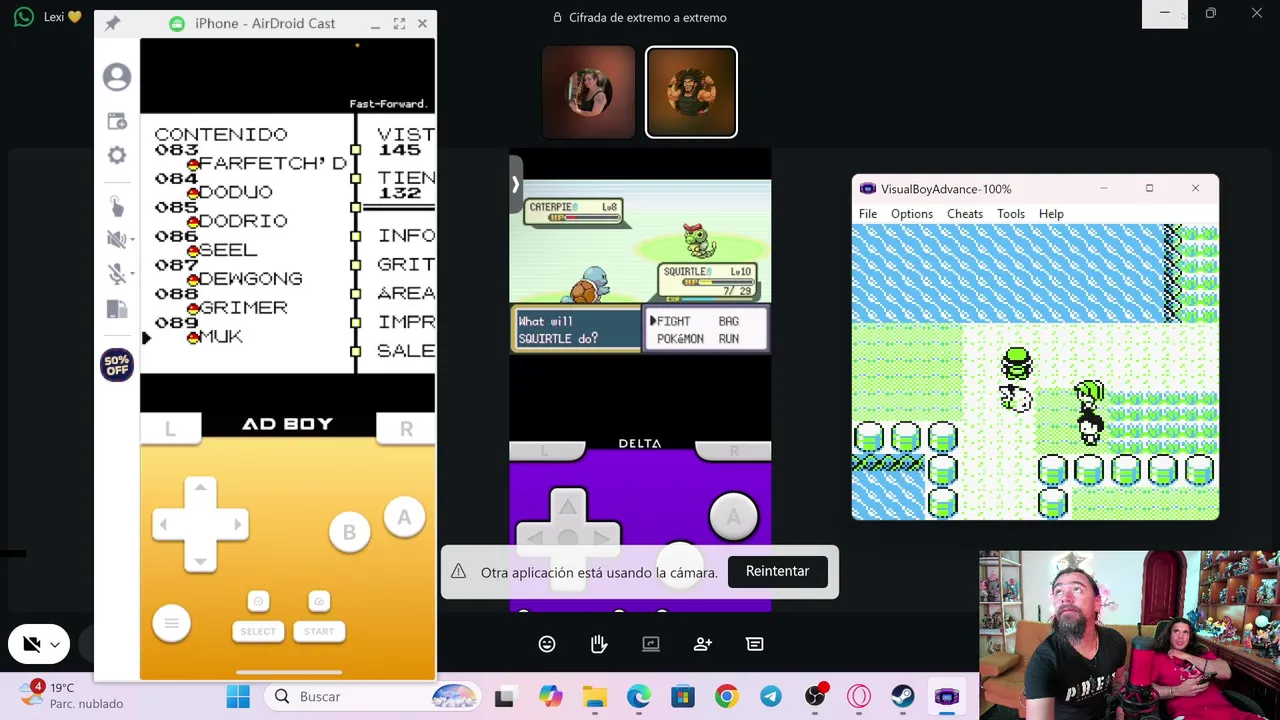Open the 50% OFF promo badge

coord(117,365)
